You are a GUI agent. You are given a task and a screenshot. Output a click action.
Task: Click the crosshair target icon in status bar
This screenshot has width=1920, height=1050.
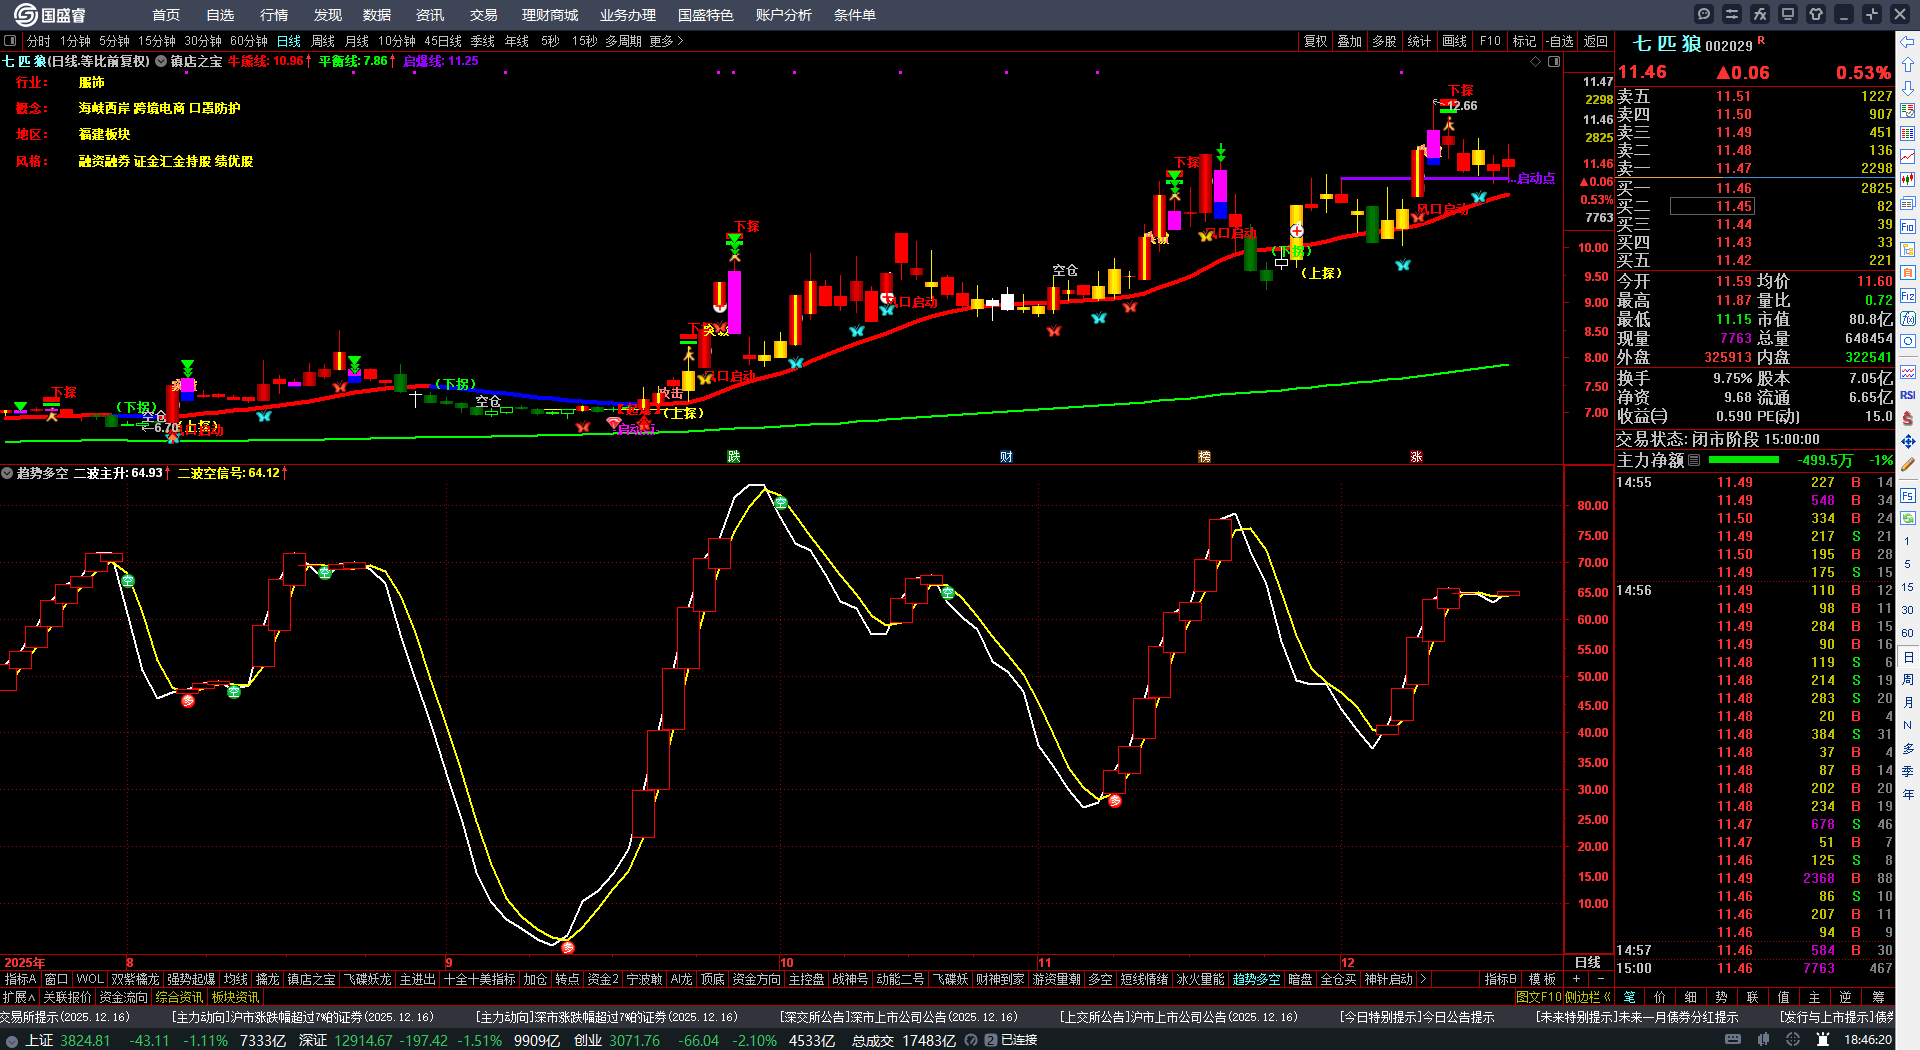pyautogui.click(x=1795, y=1040)
